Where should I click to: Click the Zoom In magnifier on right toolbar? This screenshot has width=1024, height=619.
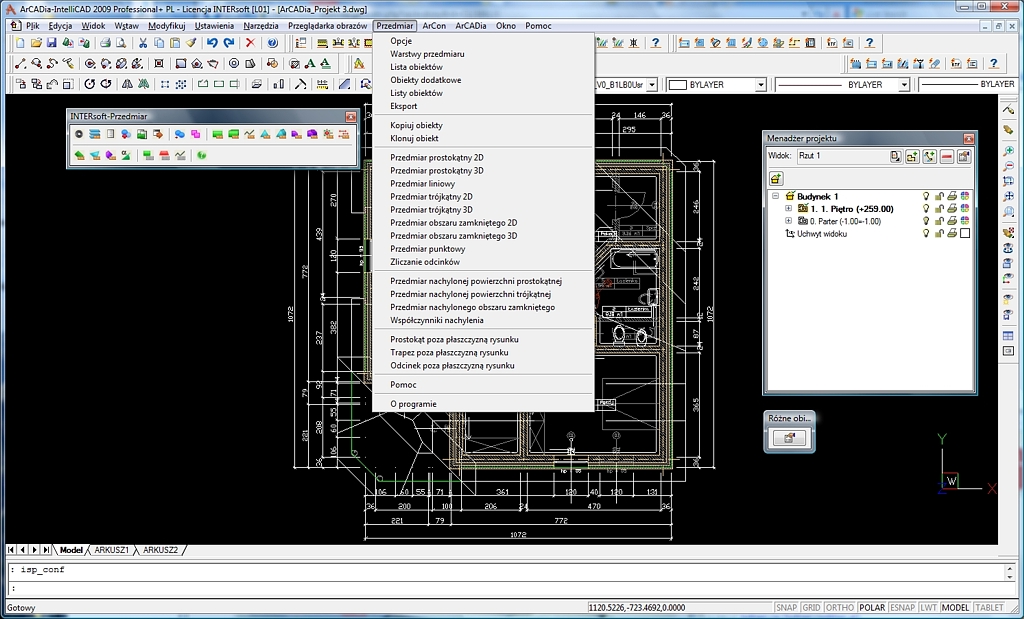point(1008,151)
